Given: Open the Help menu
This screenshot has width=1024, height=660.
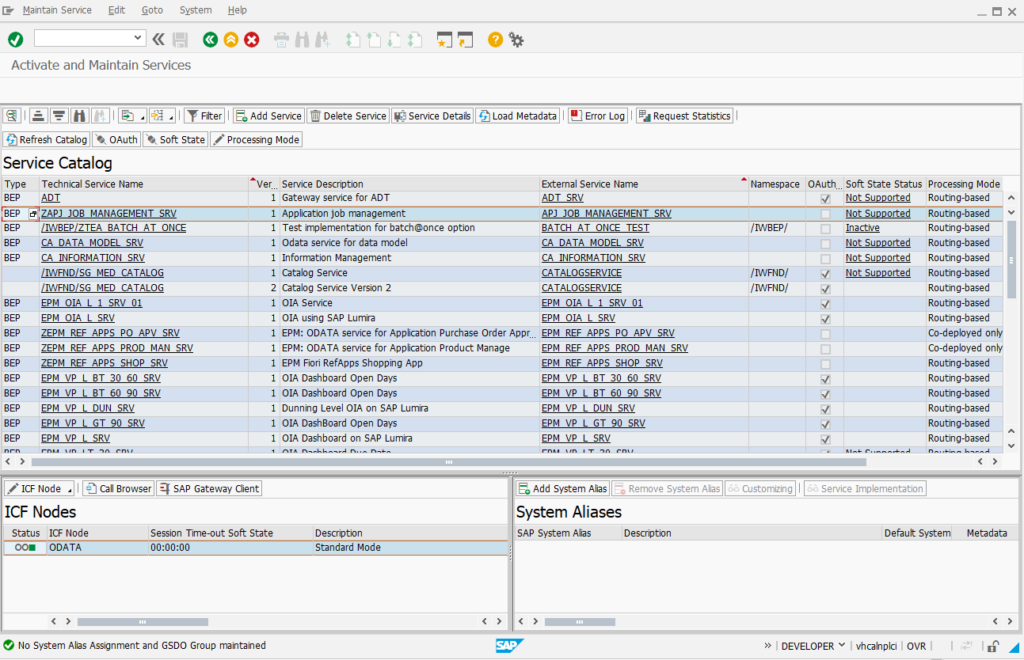Looking at the screenshot, I should pos(237,10).
